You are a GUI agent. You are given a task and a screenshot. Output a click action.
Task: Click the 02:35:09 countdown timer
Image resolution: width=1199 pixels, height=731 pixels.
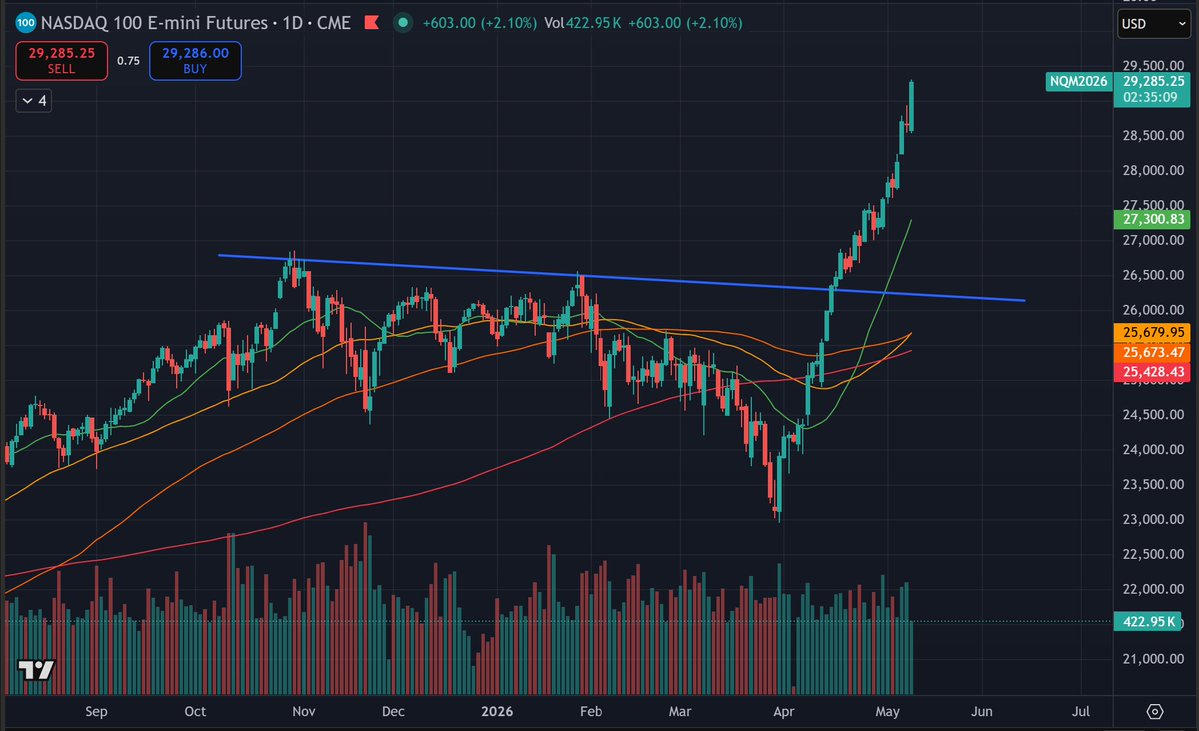(1149, 98)
